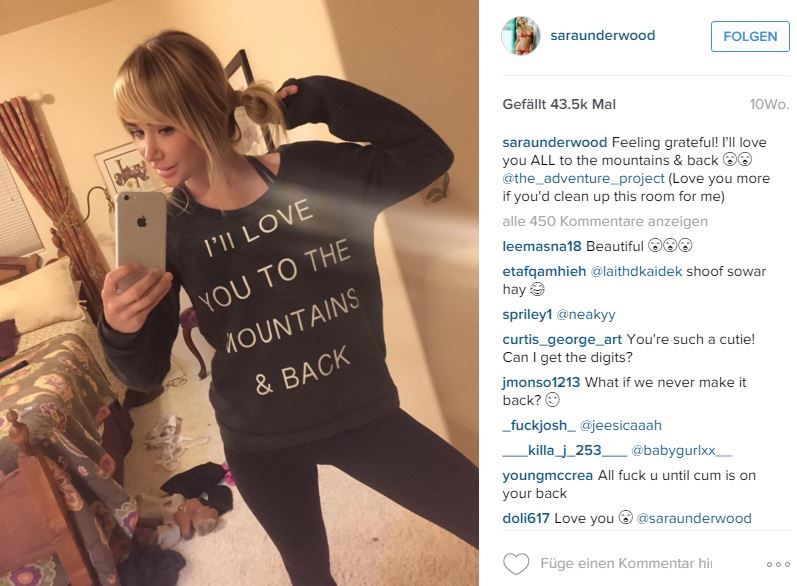Open saraunderwood username in header

point(602,36)
